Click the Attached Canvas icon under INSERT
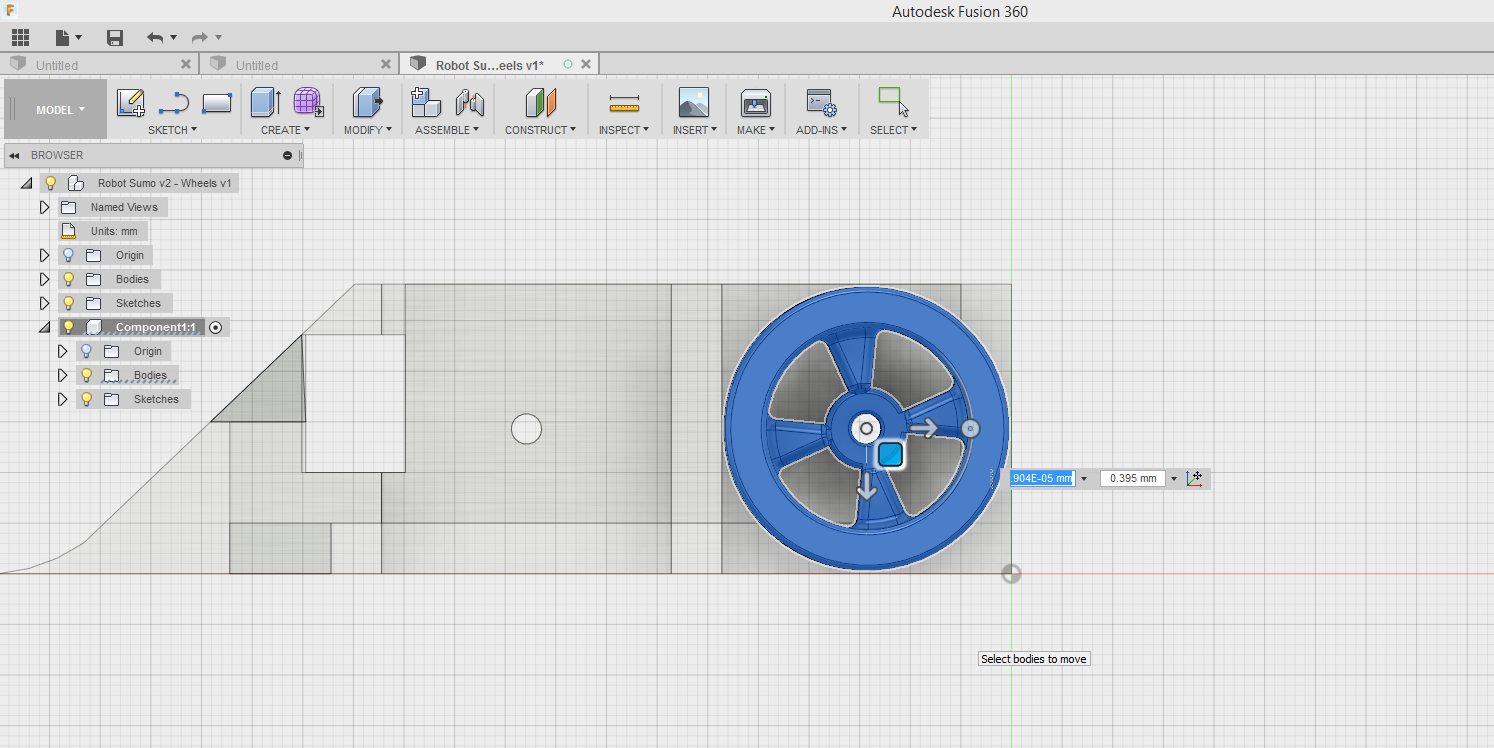Viewport: 1494px width, 748px height. (693, 103)
